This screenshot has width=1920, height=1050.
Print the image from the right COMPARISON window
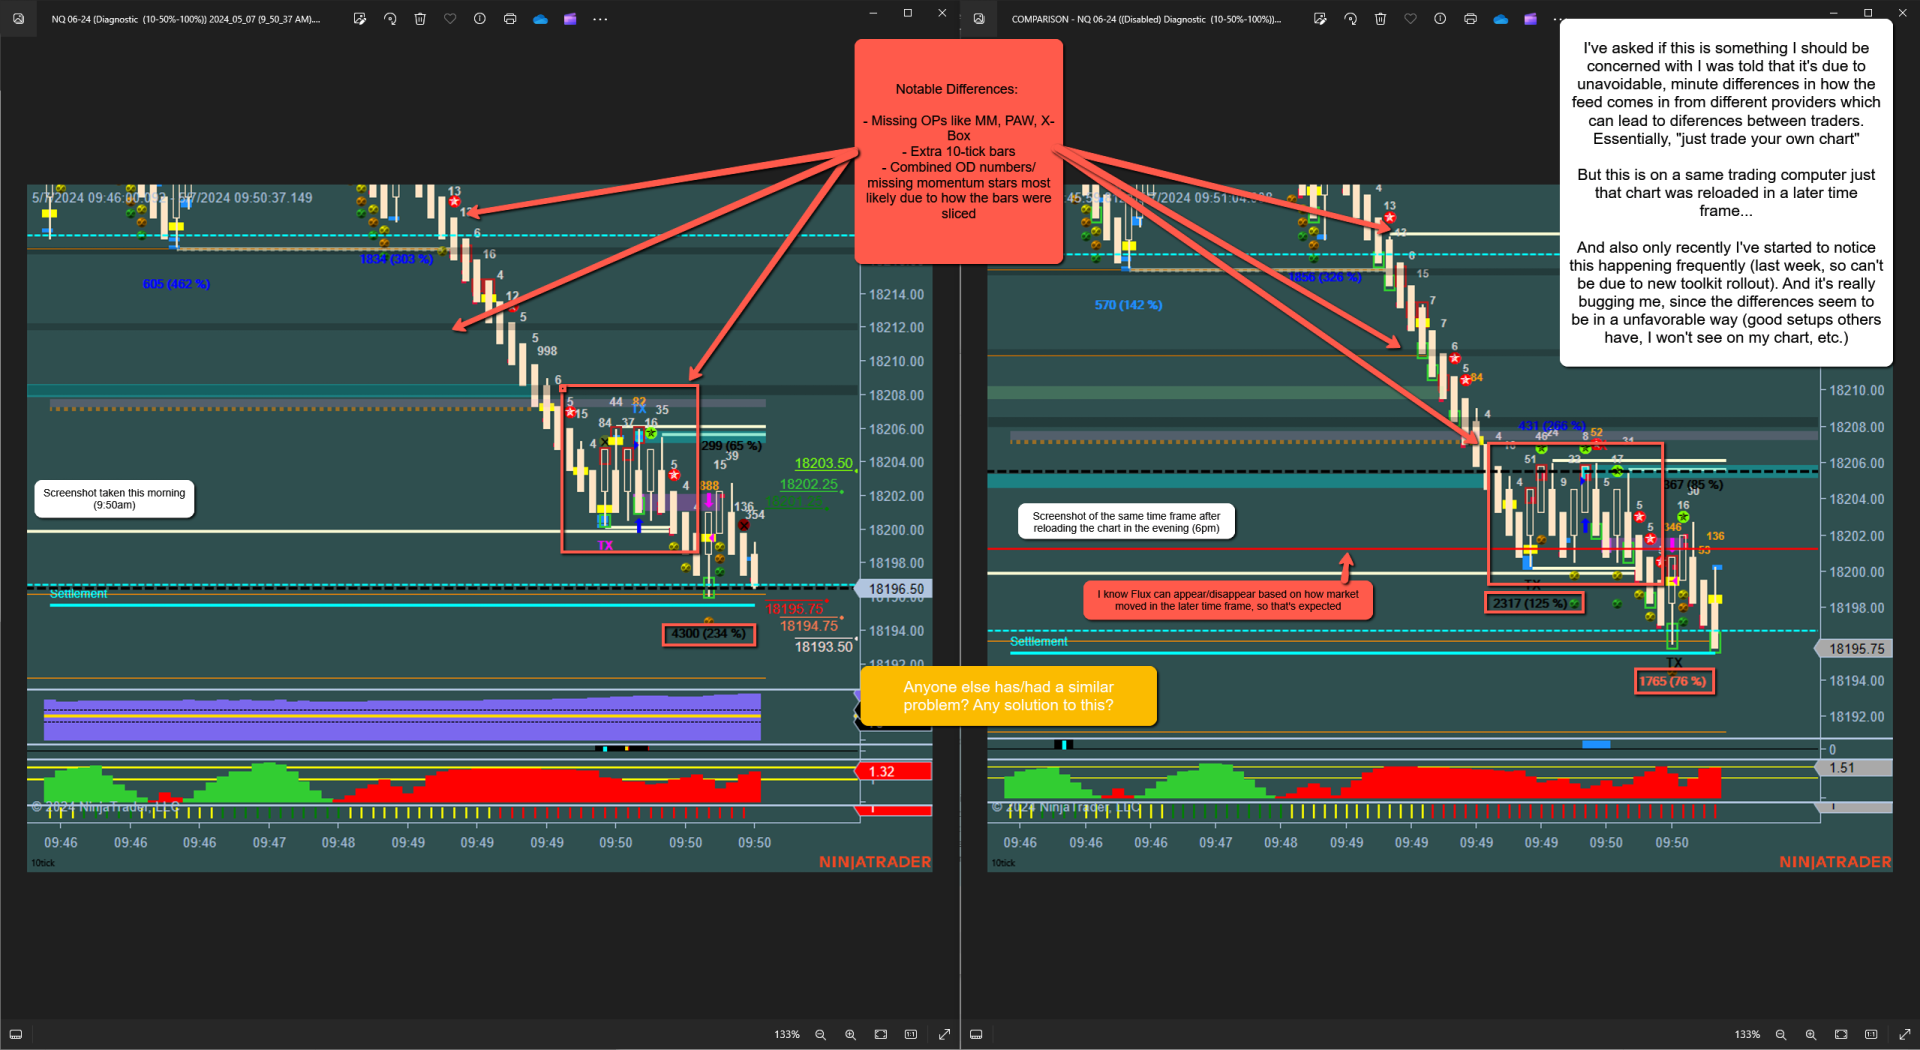[x=1470, y=19]
